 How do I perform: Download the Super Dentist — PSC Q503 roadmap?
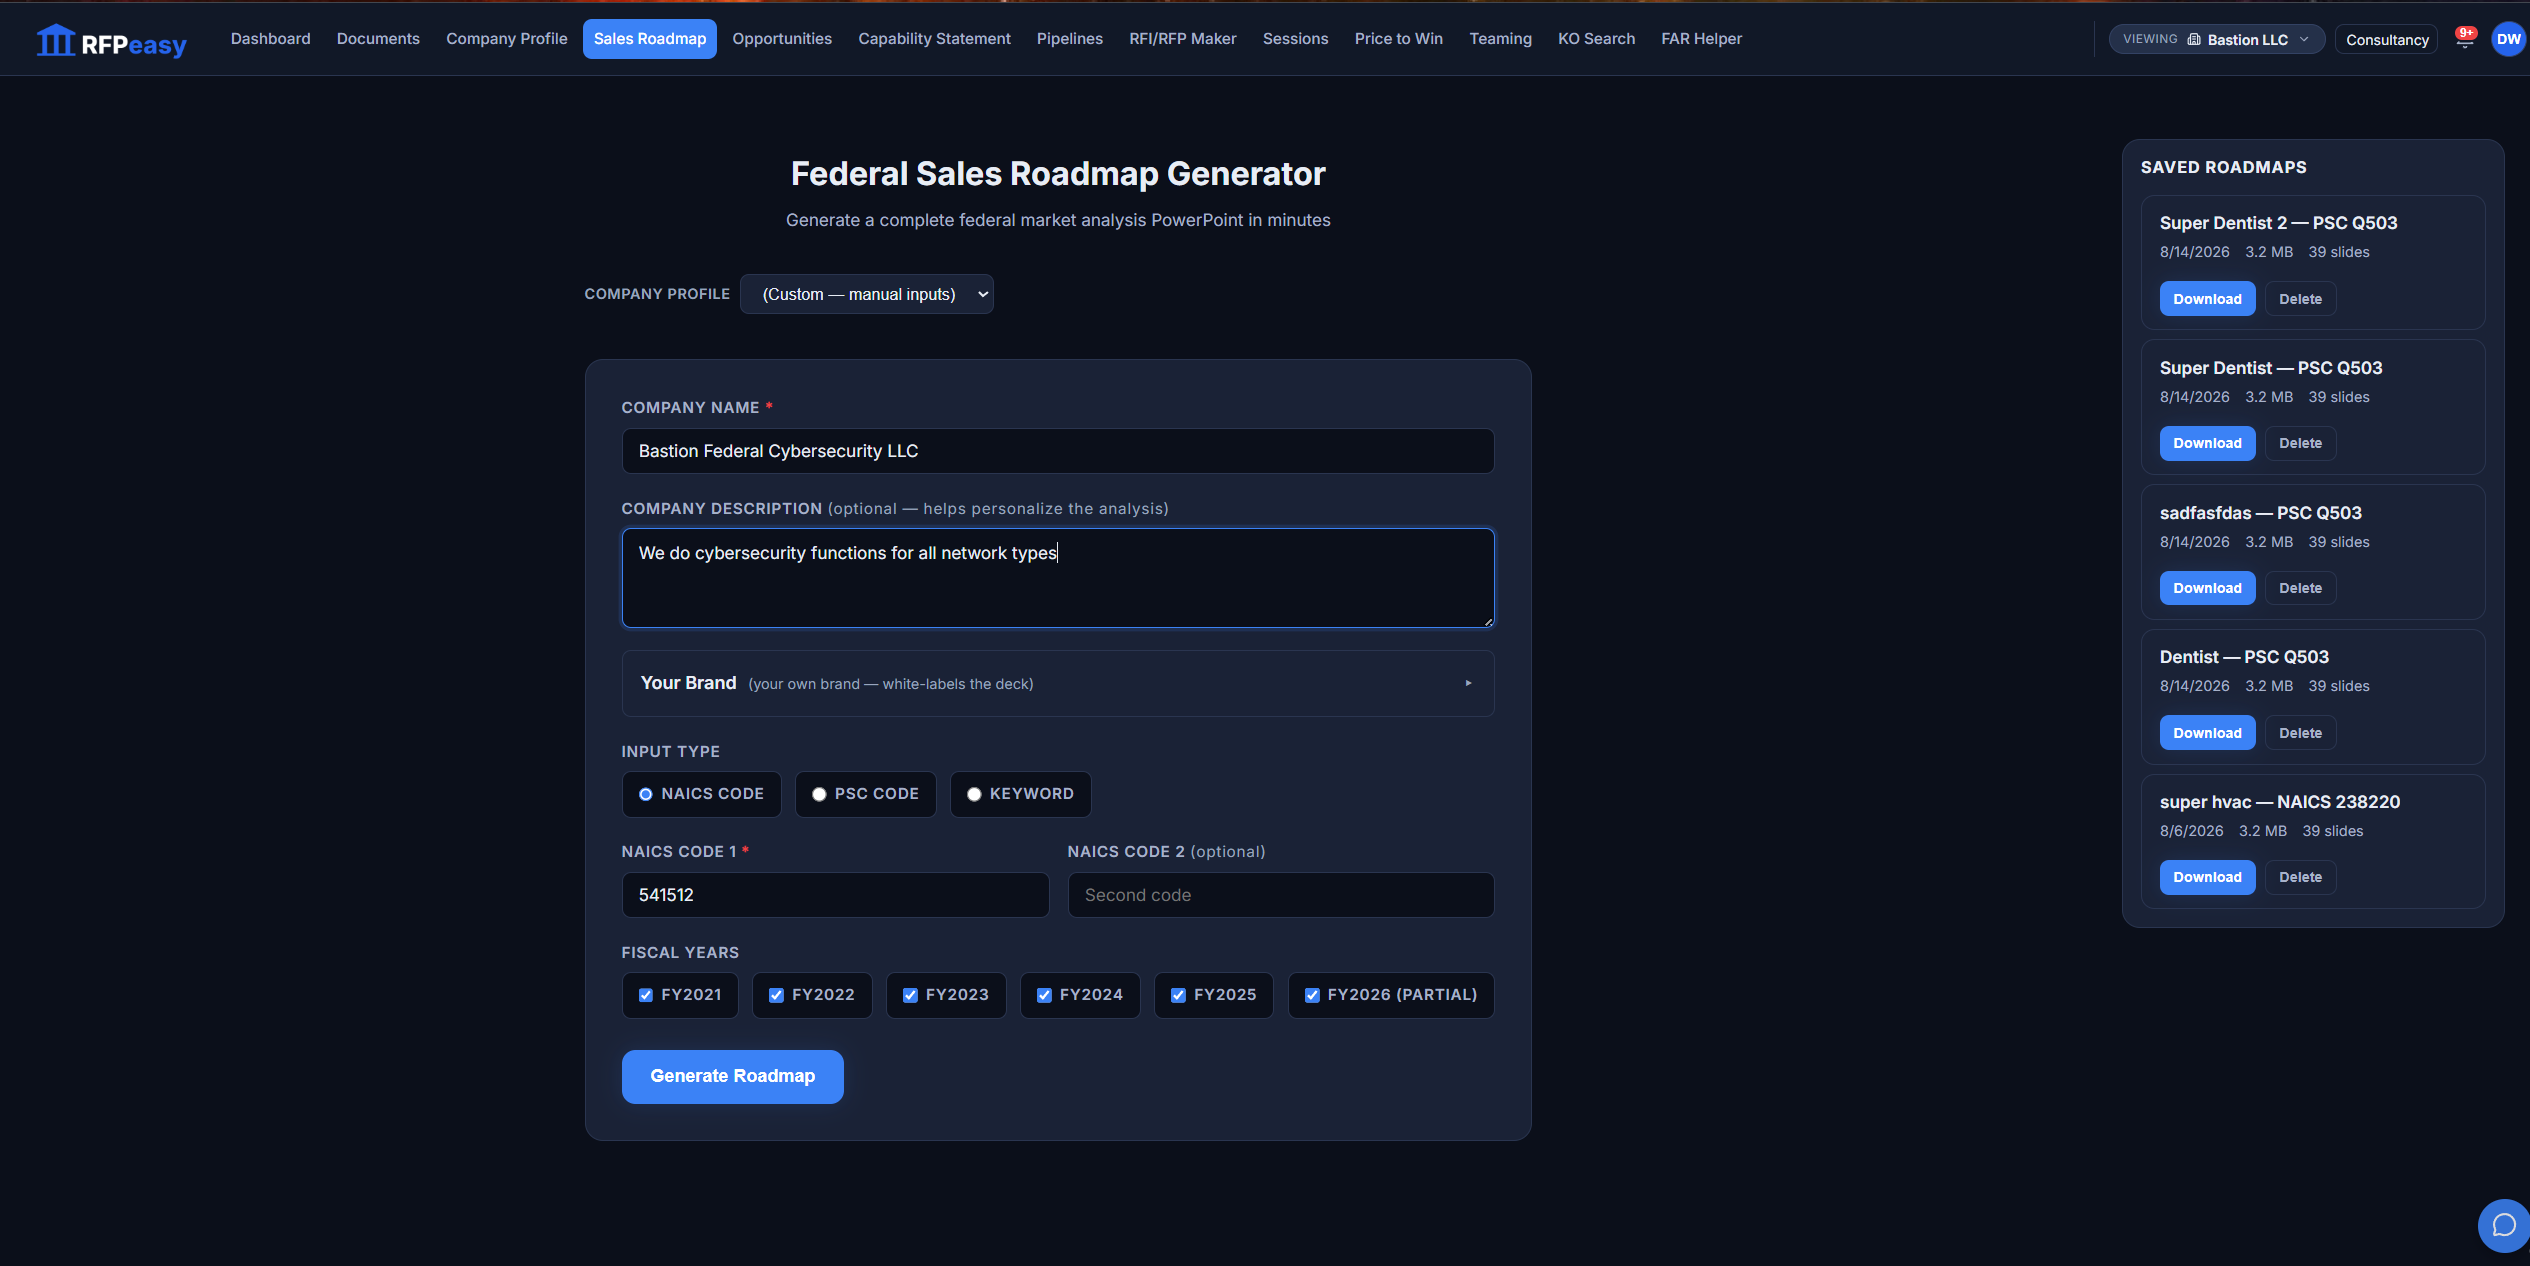(2207, 443)
